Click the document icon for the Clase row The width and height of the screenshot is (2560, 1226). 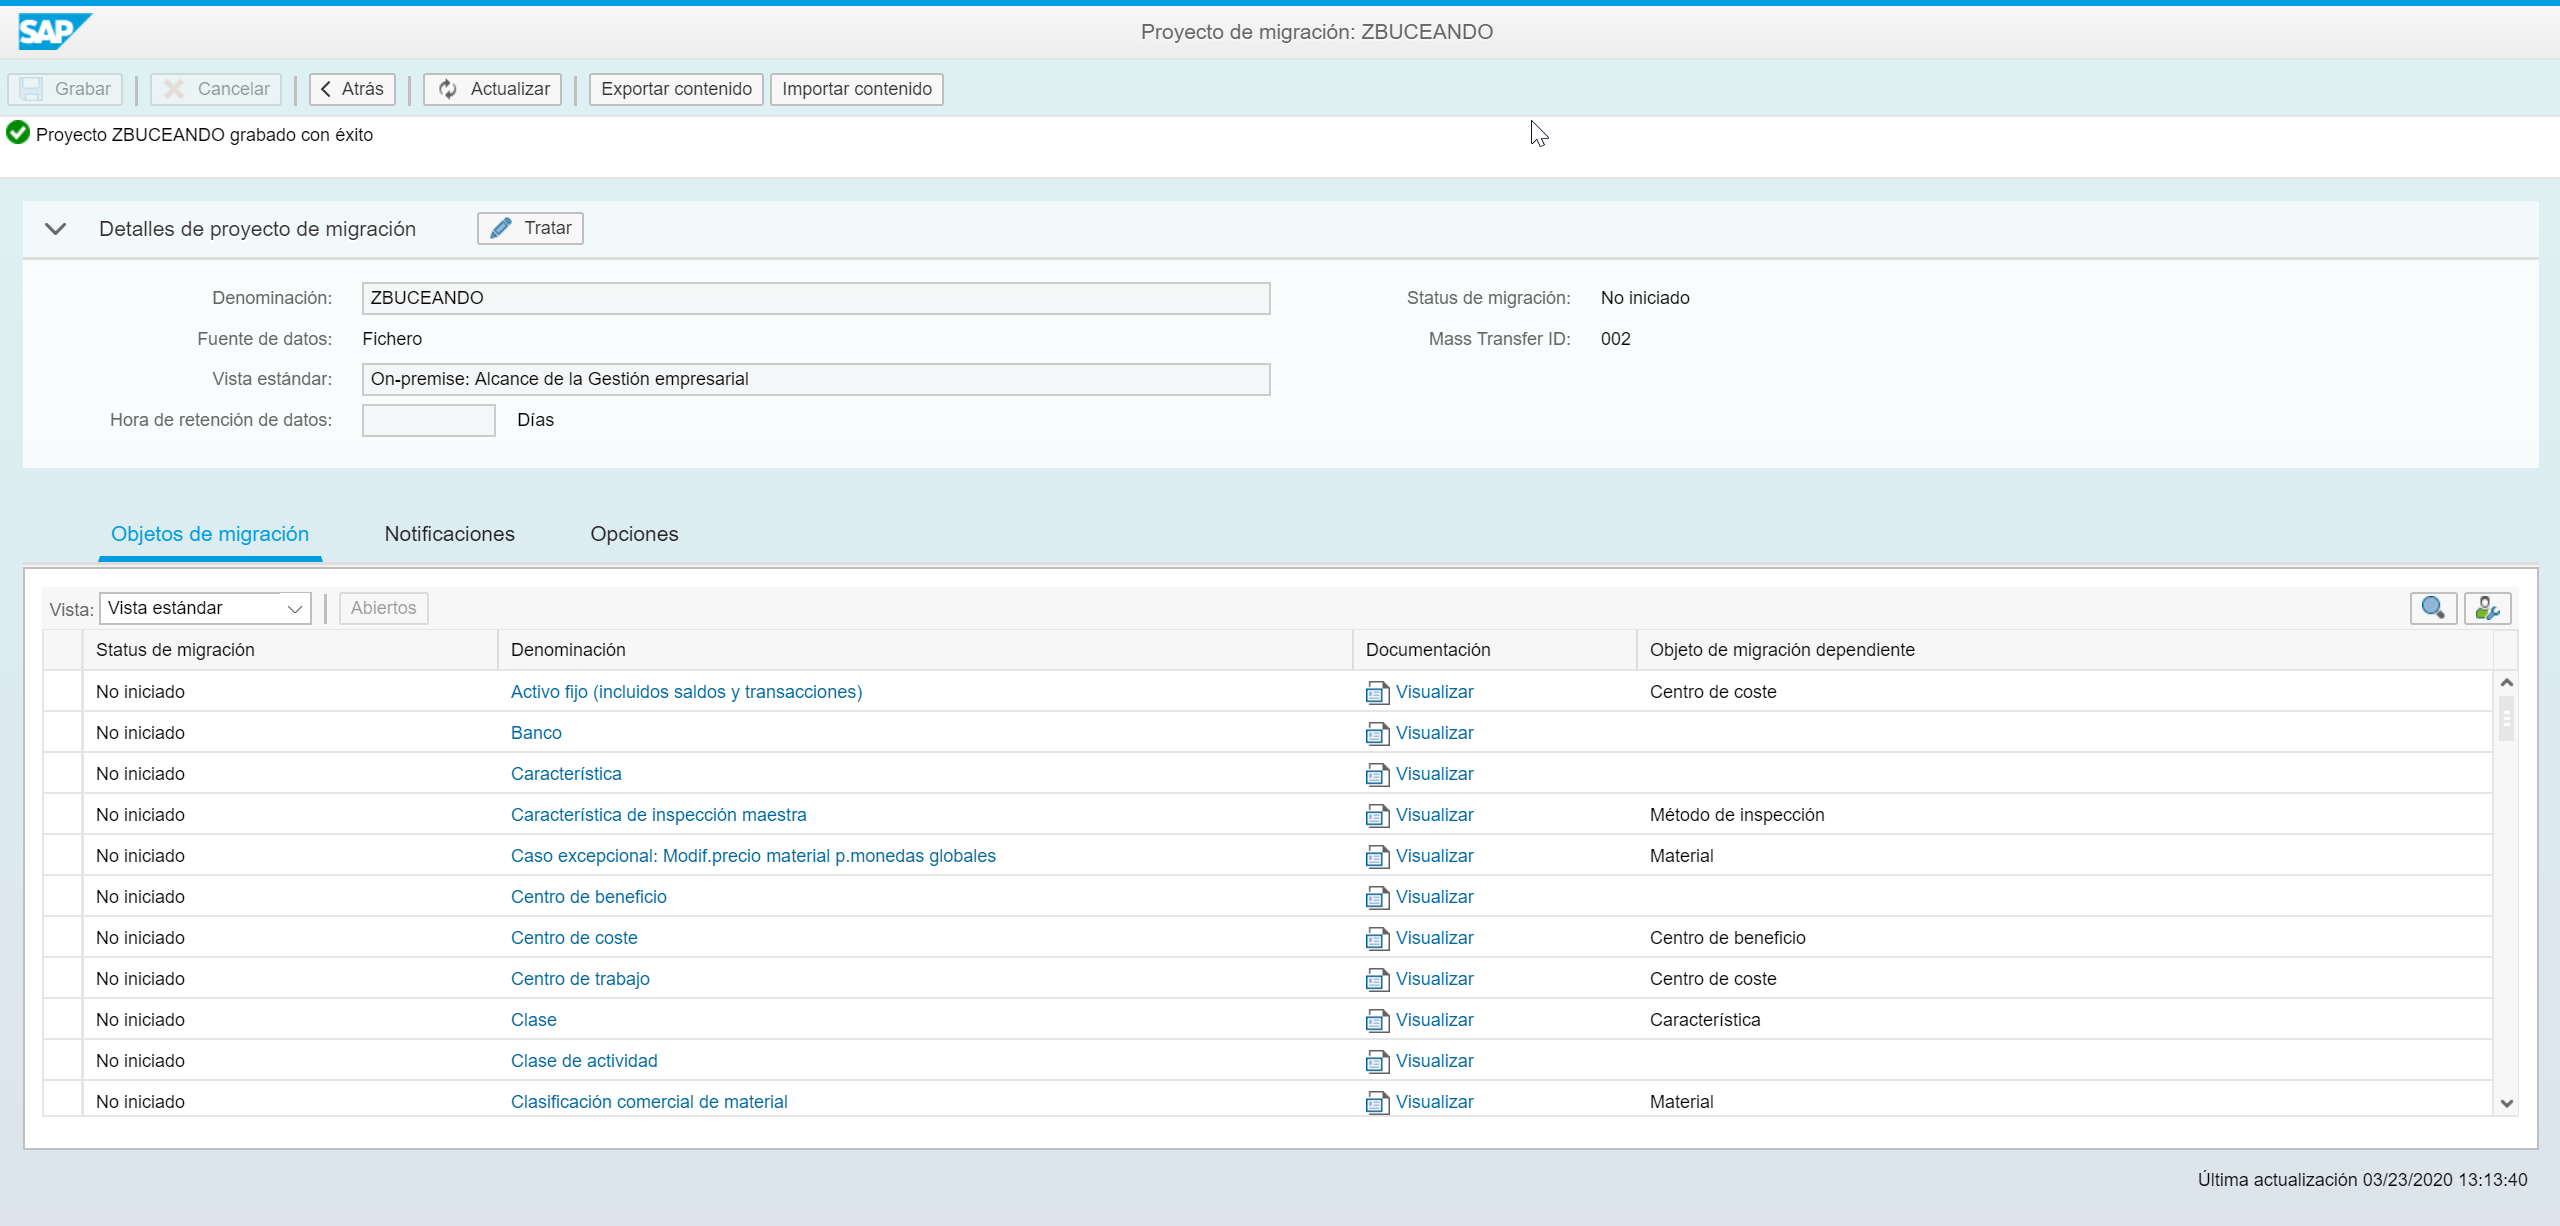[1377, 1021]
